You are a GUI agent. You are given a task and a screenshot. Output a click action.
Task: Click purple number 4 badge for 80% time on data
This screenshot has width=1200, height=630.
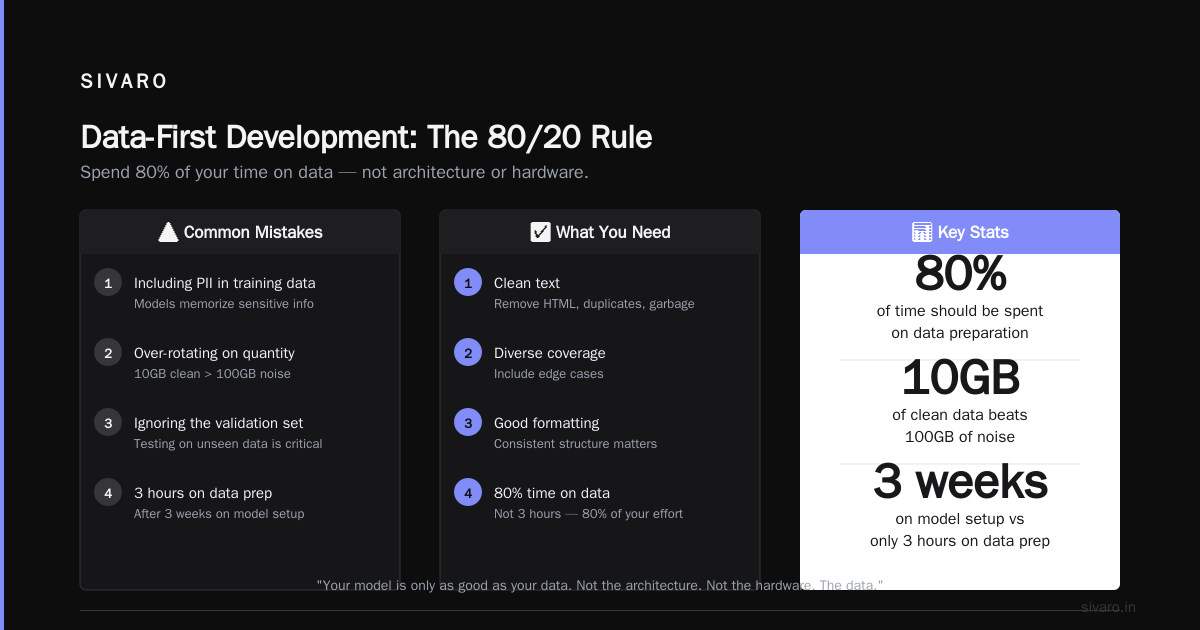point(468,492)
